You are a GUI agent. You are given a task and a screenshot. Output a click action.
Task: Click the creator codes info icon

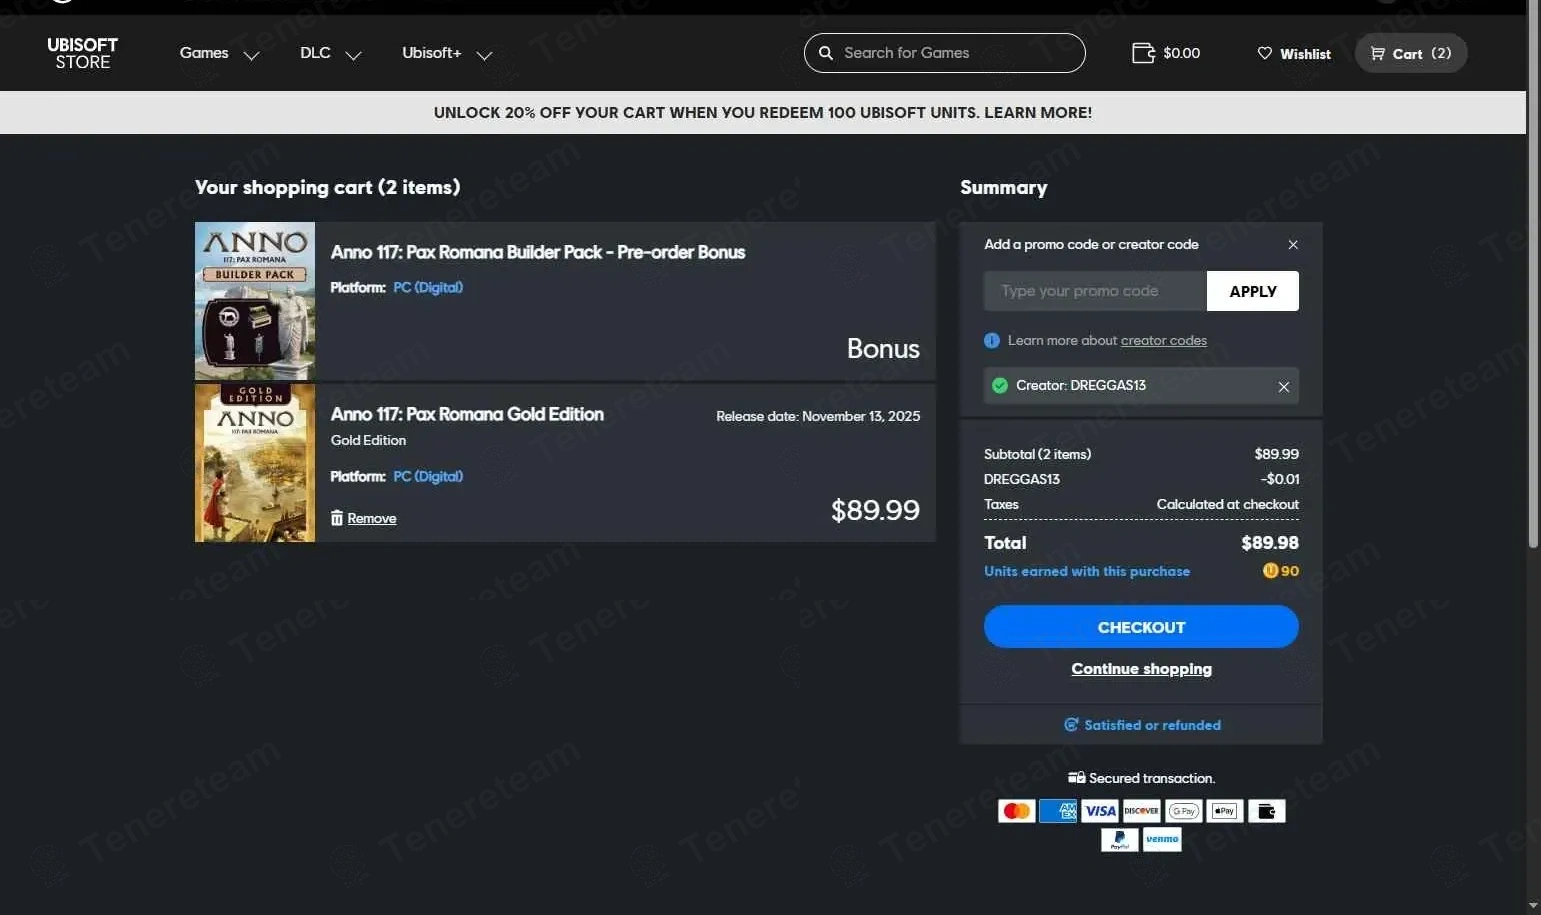[x=991, y=341]
